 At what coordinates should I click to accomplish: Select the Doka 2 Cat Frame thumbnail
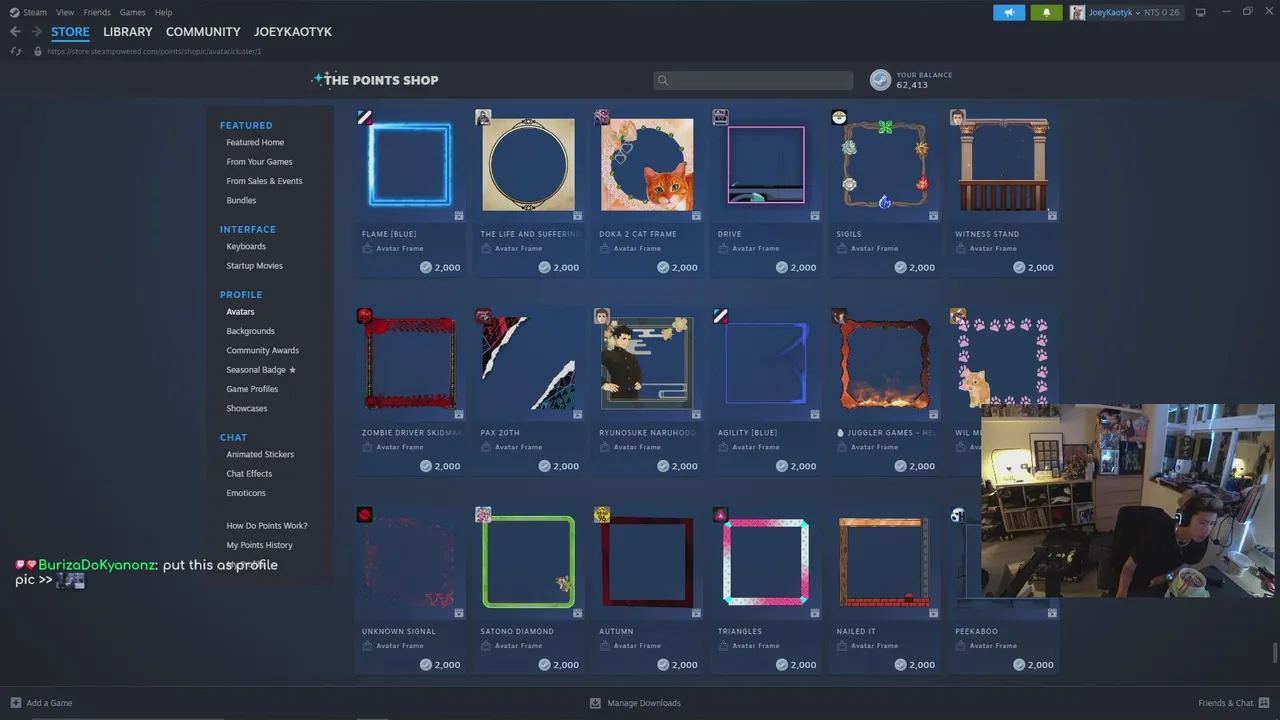(647, 165)
